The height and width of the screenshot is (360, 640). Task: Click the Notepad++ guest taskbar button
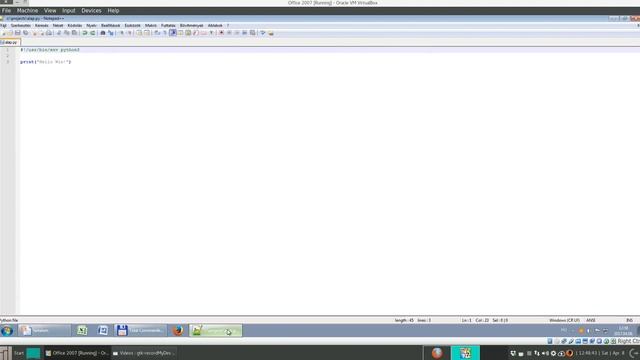[216, 331]
